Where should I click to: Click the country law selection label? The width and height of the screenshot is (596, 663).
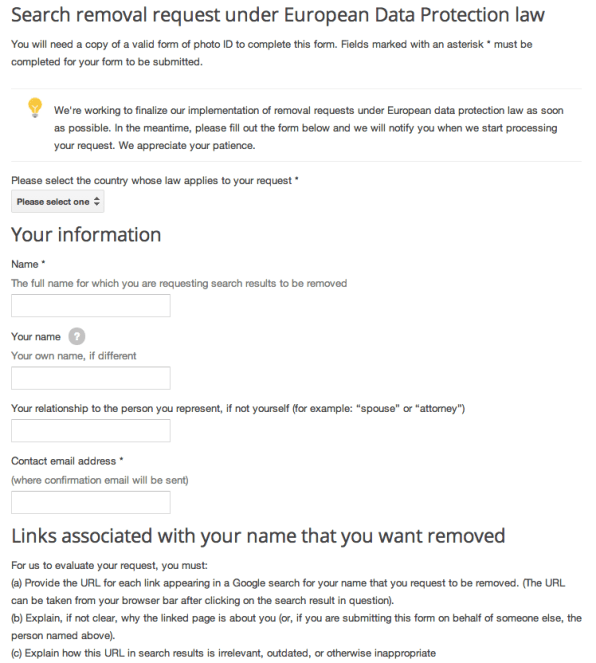pos(155,181)
